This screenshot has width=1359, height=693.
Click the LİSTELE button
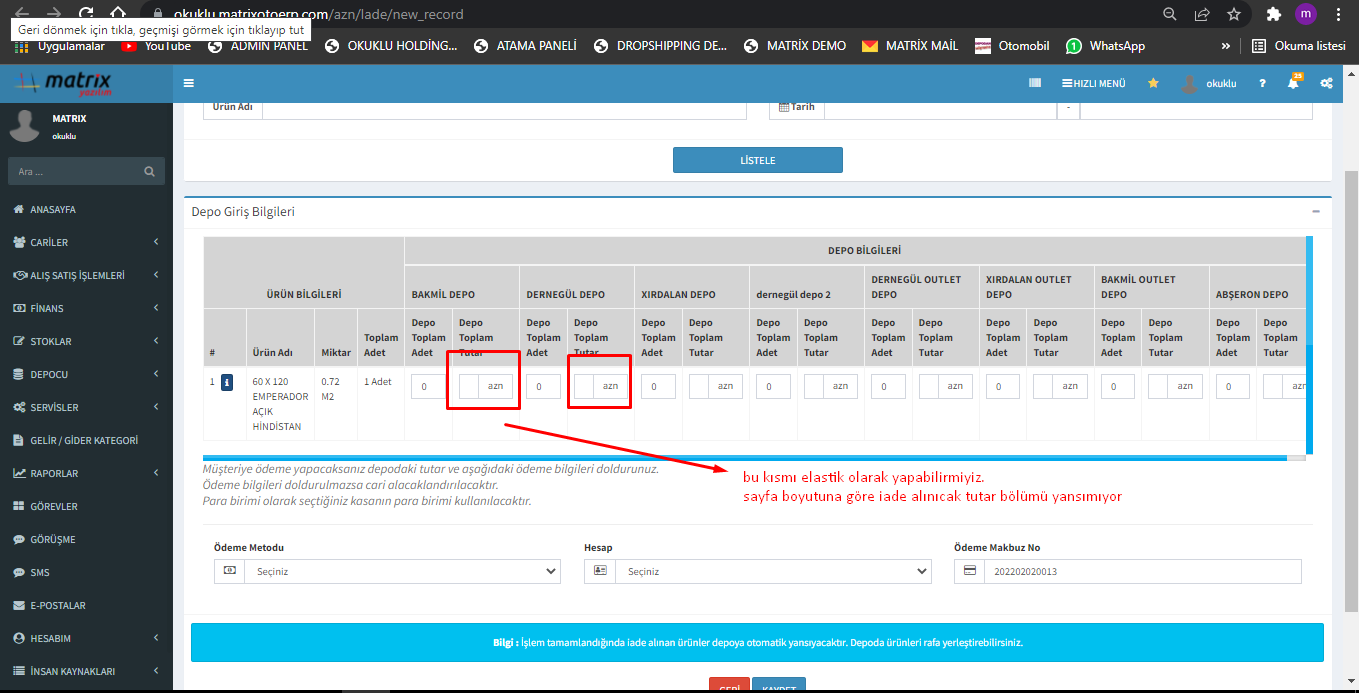(x=757, y=160)
